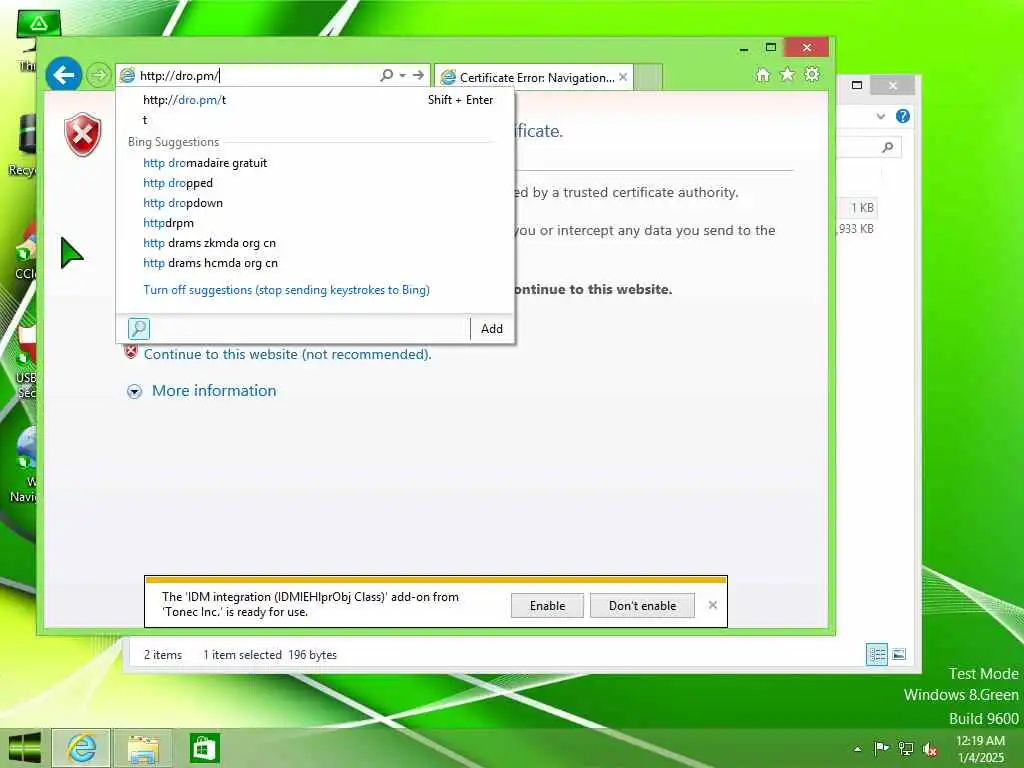Screen dimensions: 1024x768
Task: Click 'Turn off suggestions' link
Action: [x=286, y=290]
